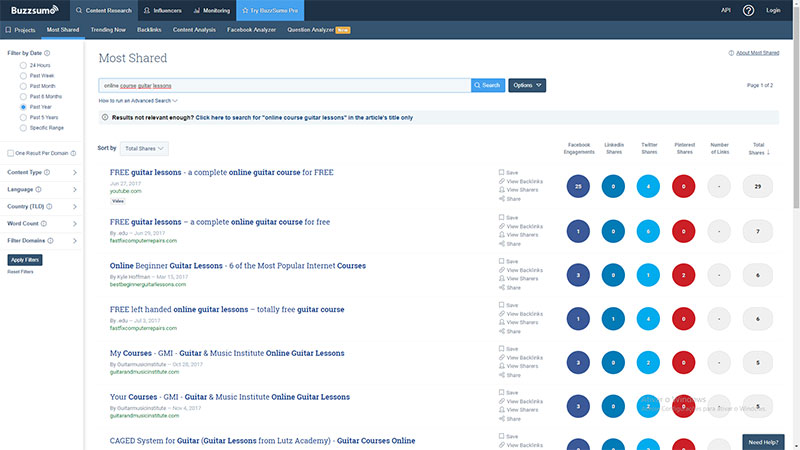View Backlinks for the youtube.com result
The image size is (800, 450).
pos(520,181)
